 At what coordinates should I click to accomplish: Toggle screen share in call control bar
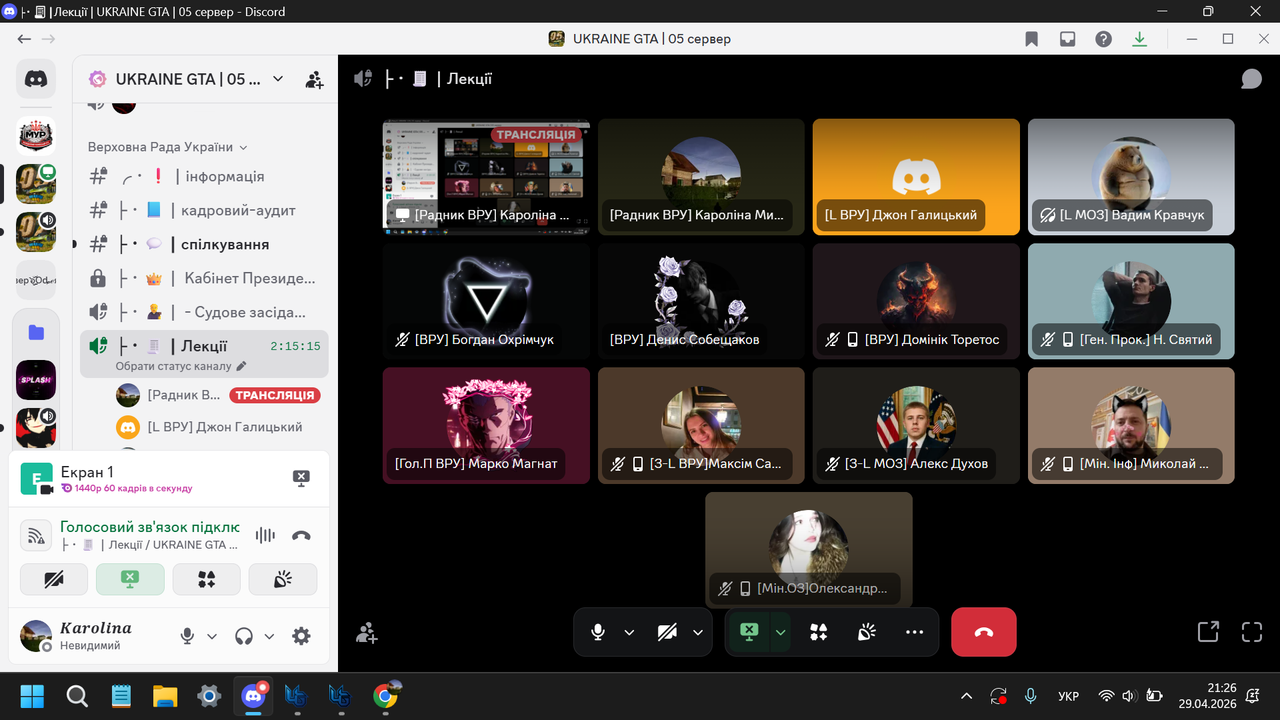pyautogui.click(x=749, y=632)
